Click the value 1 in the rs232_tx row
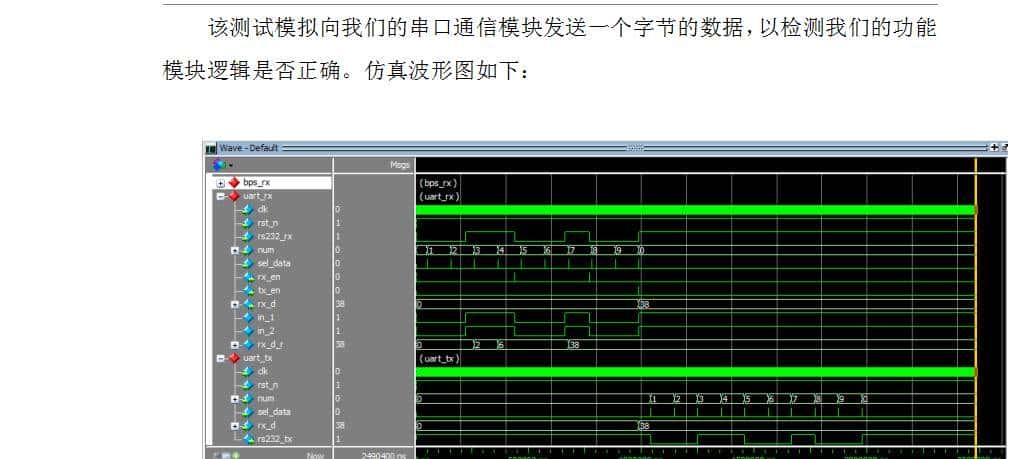 (x=338, y=439)
